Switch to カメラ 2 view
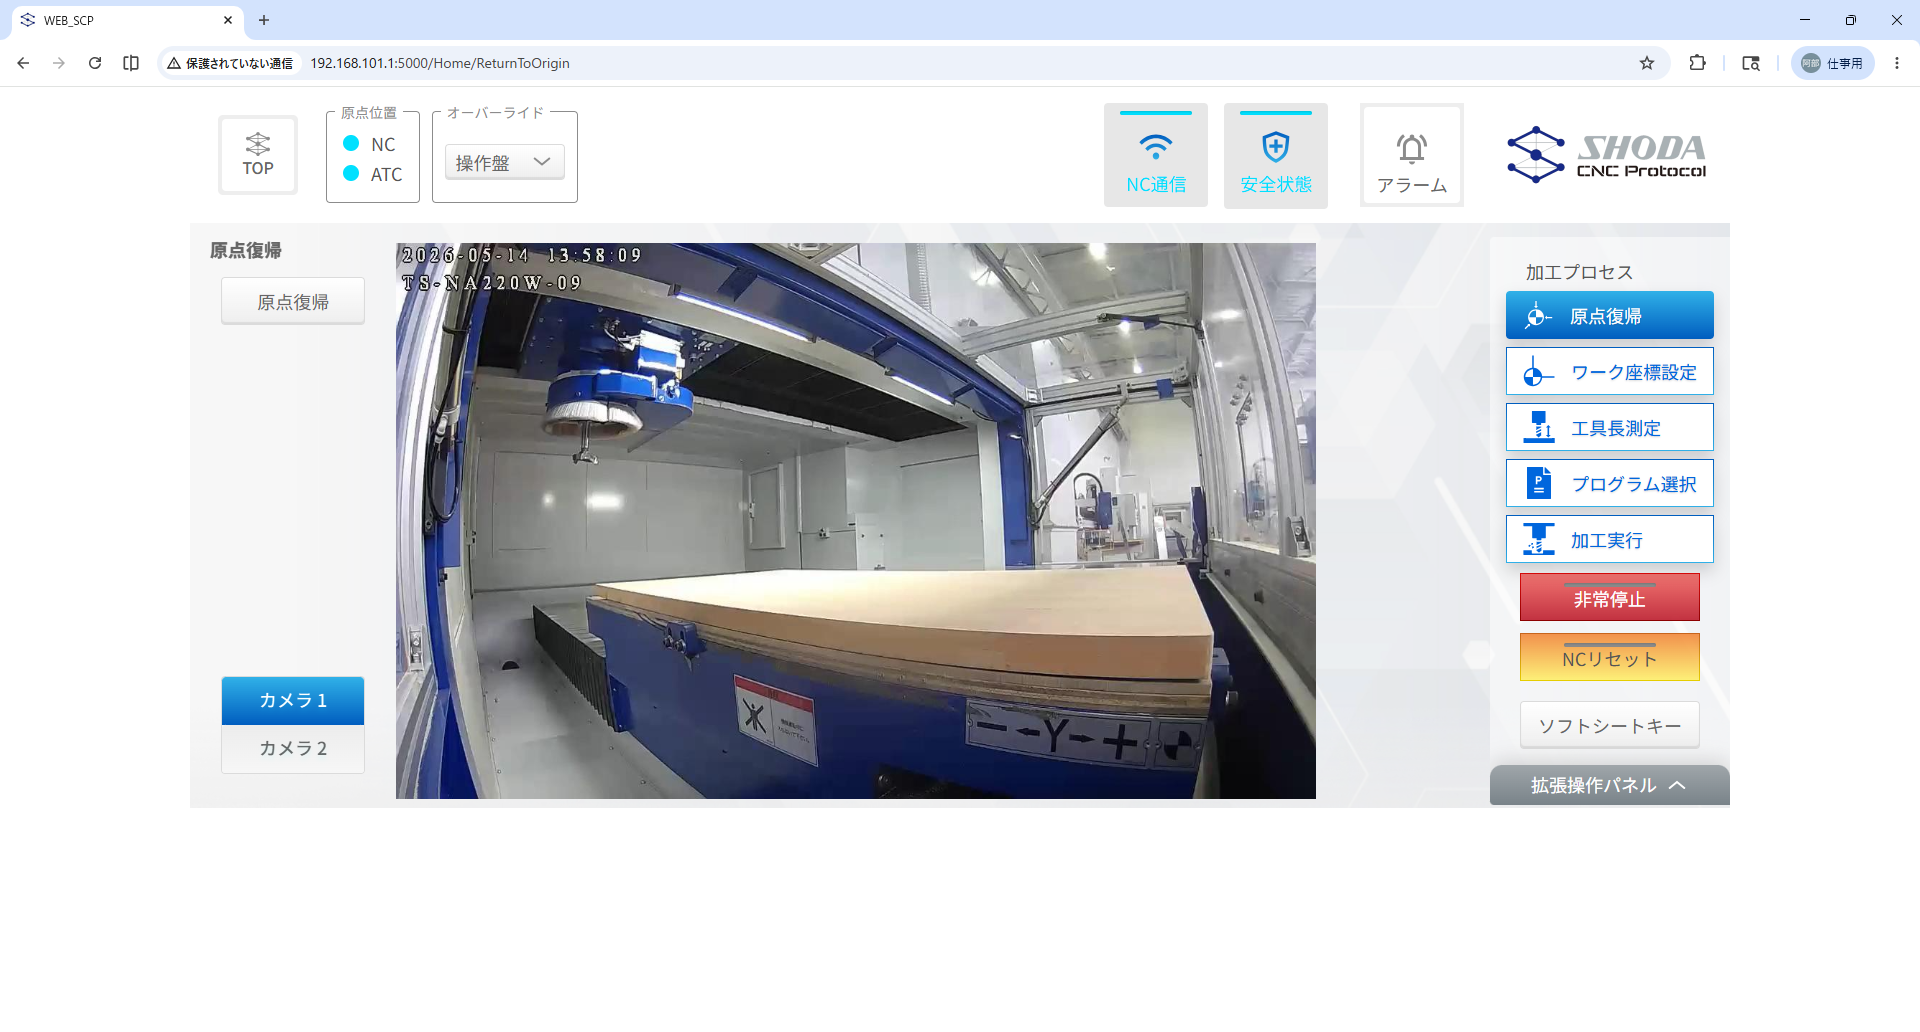1920x1032 pixels. (293, 748)
